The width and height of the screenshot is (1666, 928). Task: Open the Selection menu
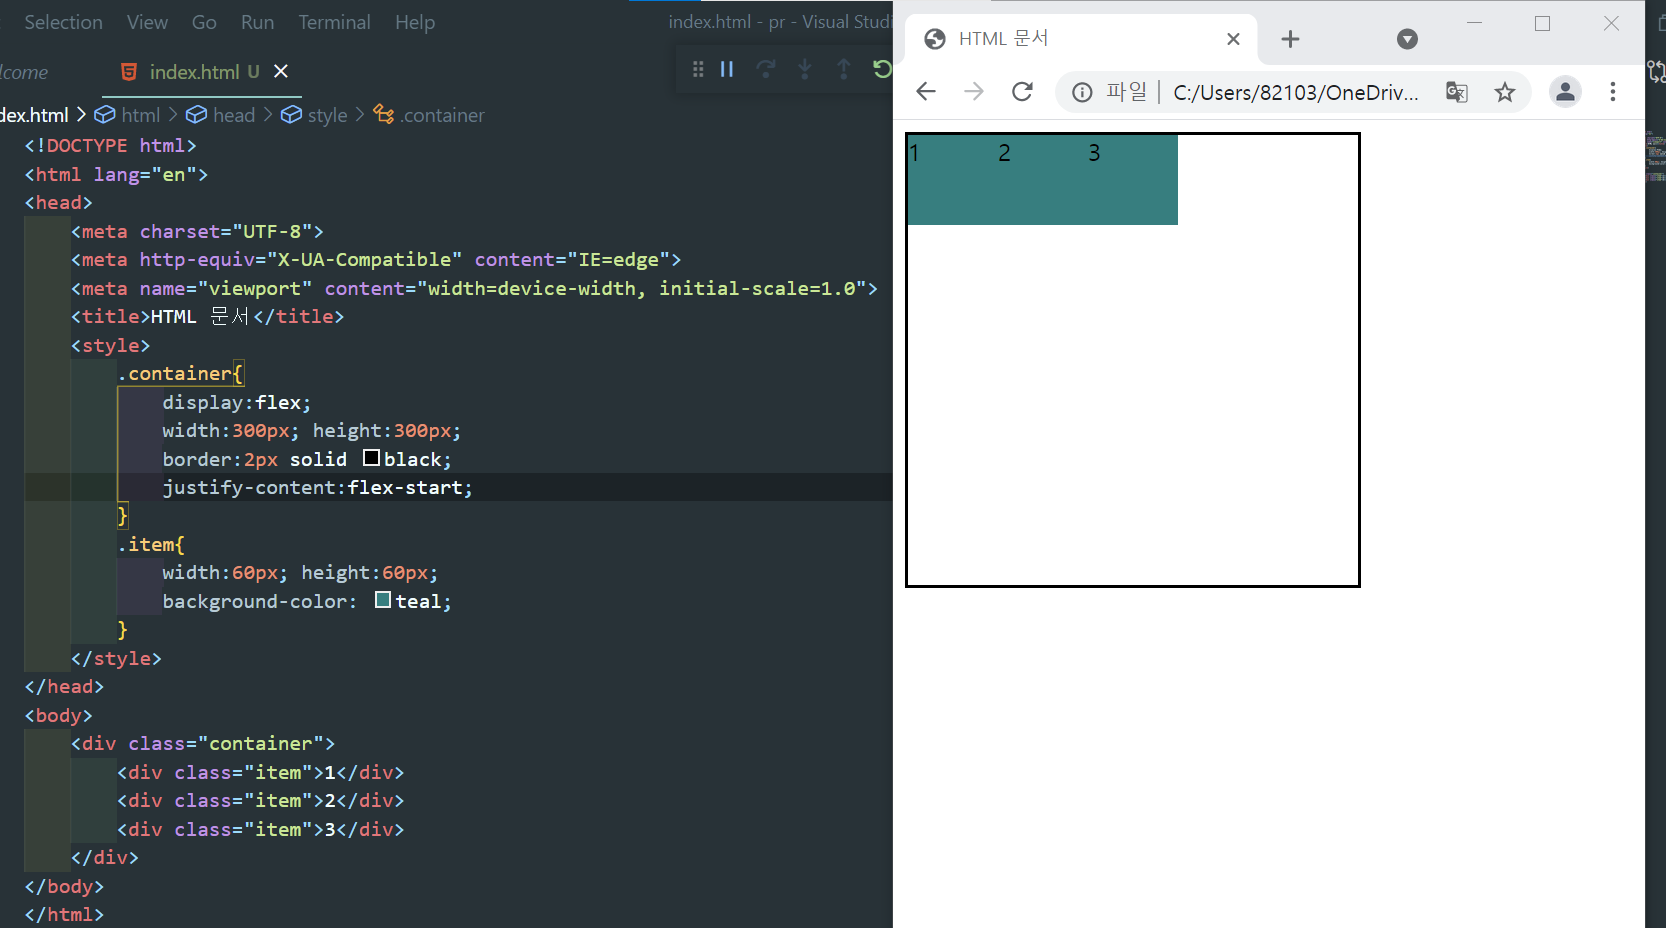63,22
